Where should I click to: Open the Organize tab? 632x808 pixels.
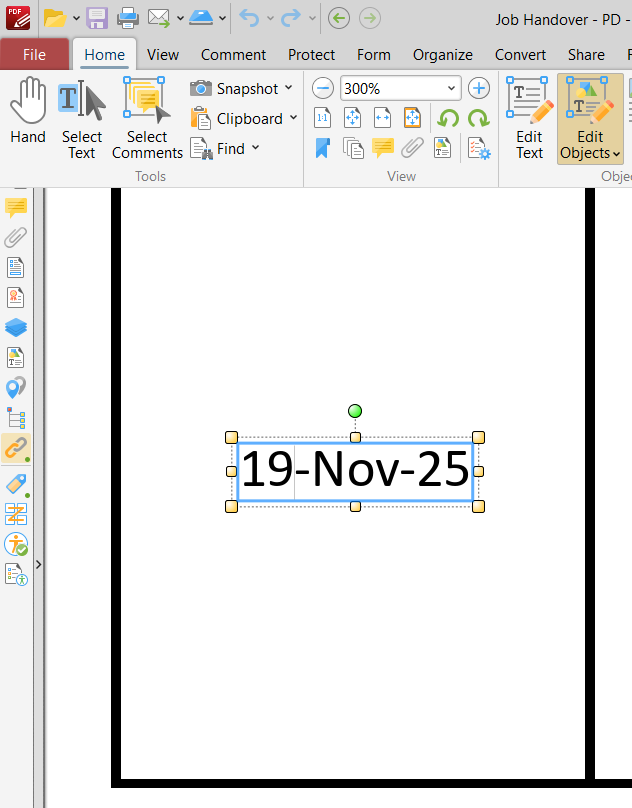point(443,55)
